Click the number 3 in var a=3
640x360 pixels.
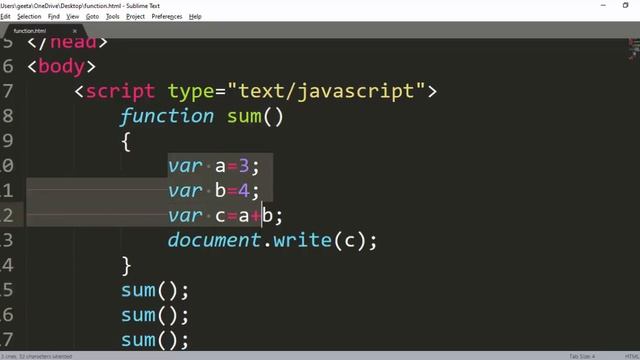click(244, 166)
